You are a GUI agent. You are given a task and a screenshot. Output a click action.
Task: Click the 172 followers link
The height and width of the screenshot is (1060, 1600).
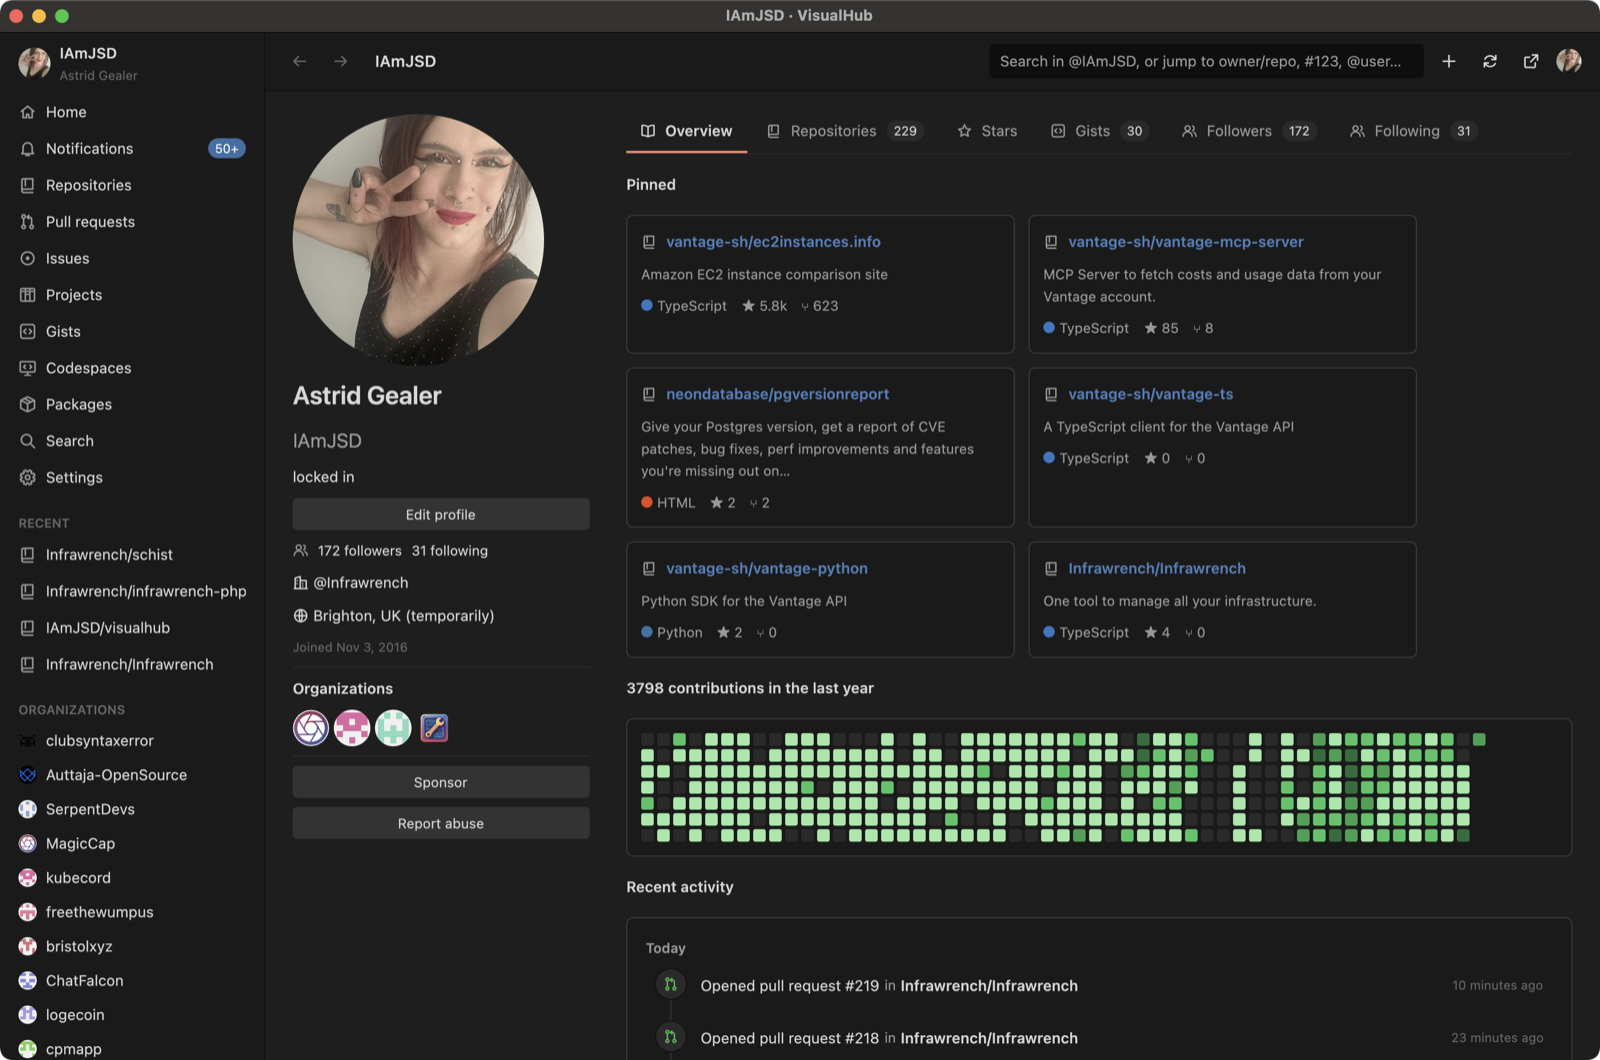click(359, 551)
